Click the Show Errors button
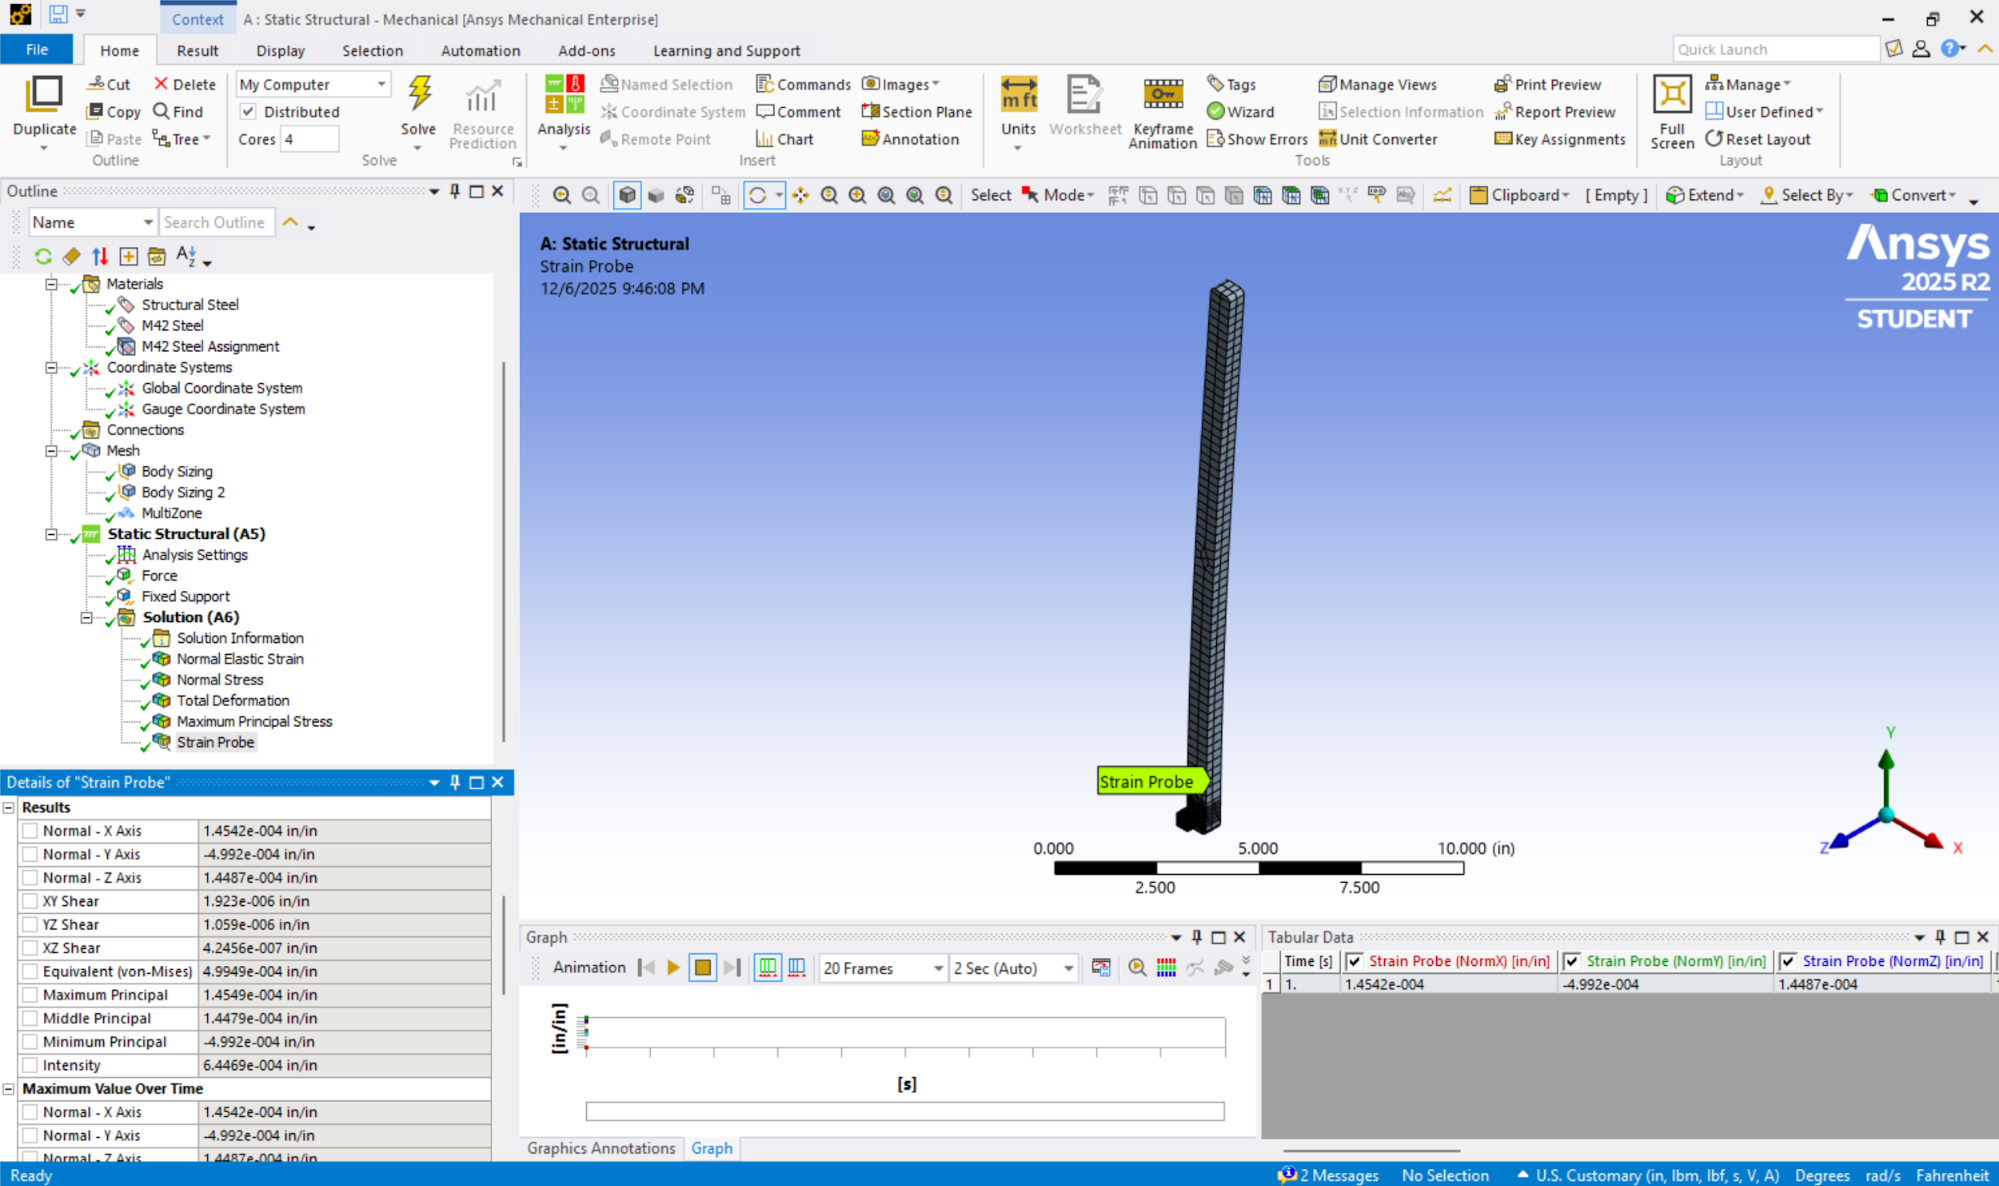The height and width of the screenshot is (1186, 1999). coord(1256,139)
